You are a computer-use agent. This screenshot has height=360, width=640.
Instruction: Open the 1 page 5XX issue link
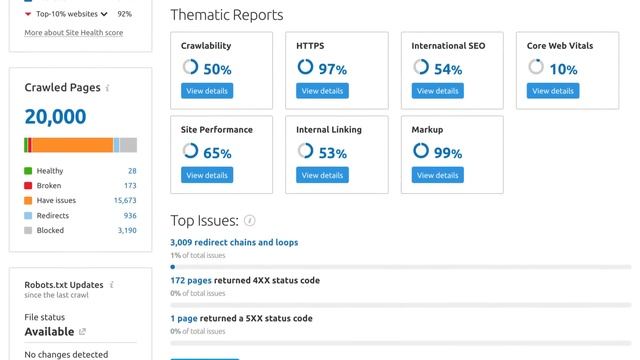pyautogui.click(x=184, y=318)
